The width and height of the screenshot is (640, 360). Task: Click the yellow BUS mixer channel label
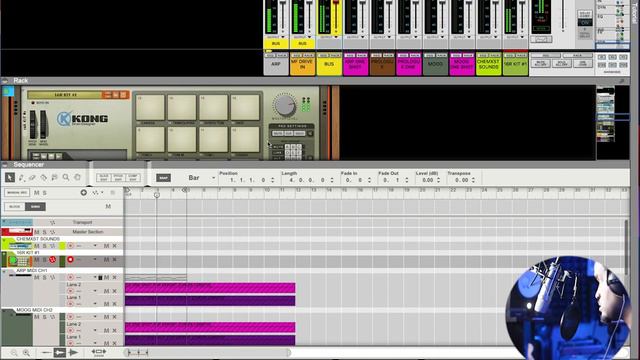click(329, 64)
